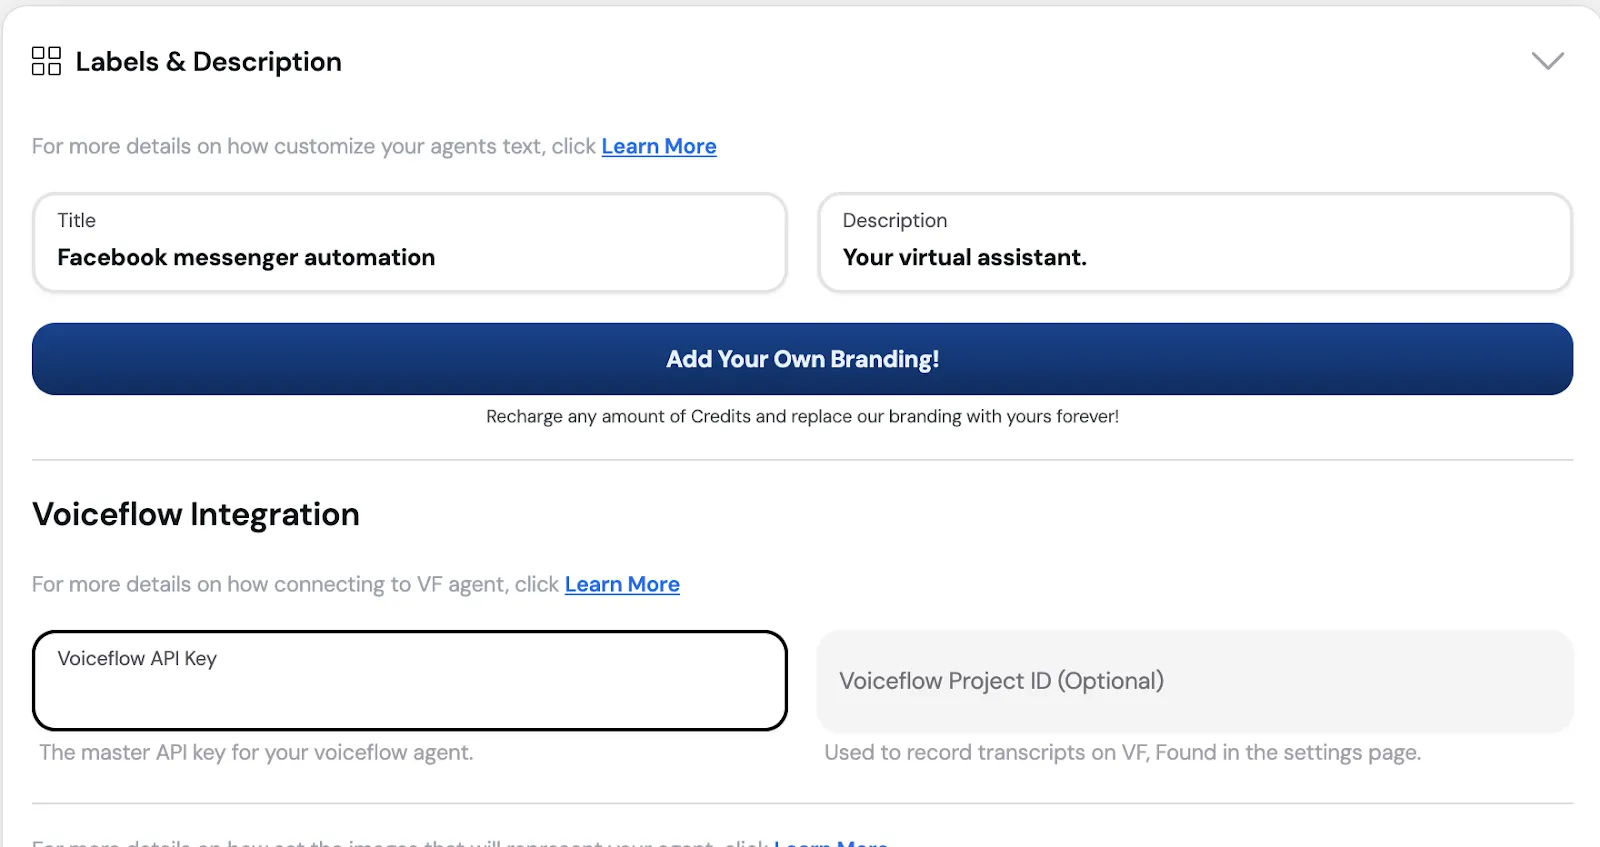The height and width of the screenshot is (847, 1600).
Task: Click the Add Your Own Branding! button
Action: pos(802,359)
